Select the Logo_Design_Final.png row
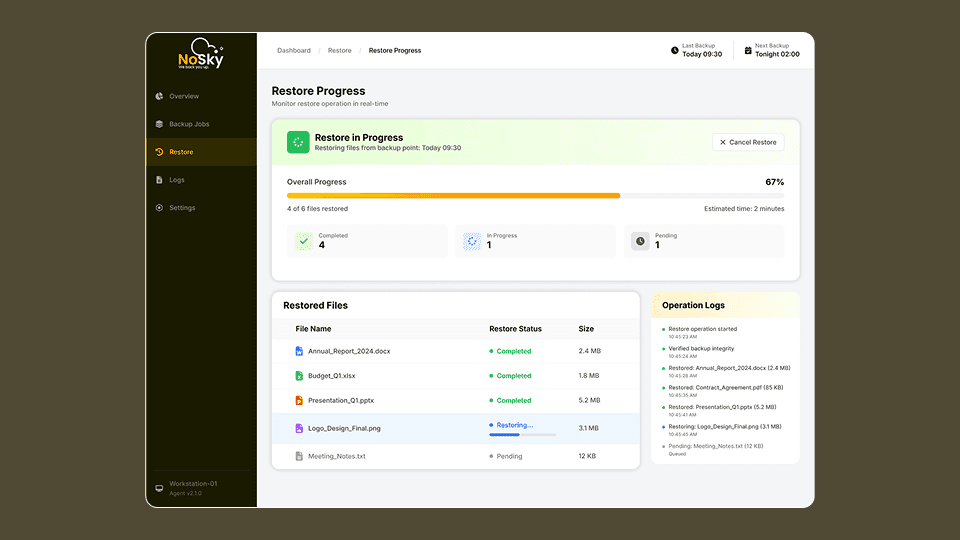 coord(455,428)
